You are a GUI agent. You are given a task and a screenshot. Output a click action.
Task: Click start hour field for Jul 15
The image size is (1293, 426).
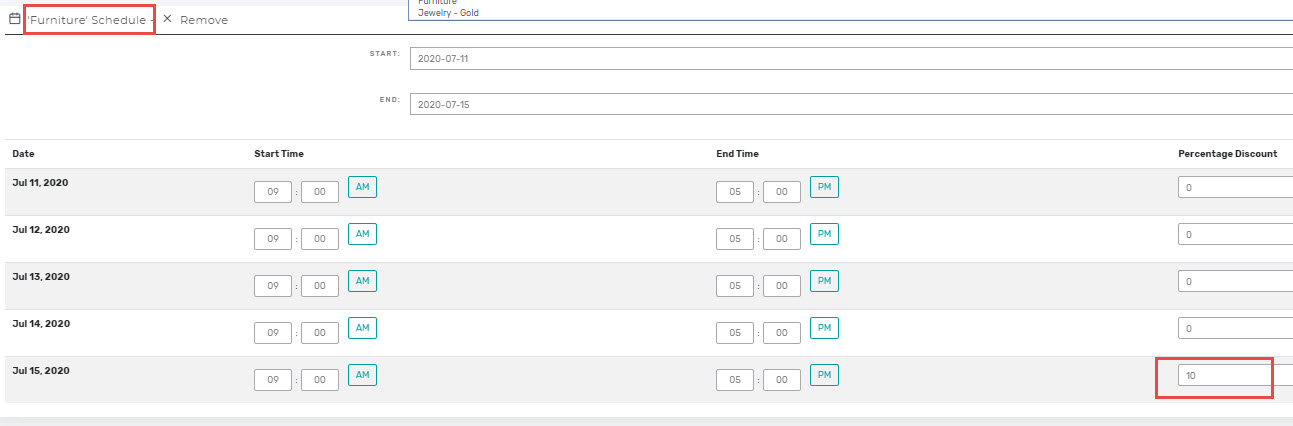point(273,380)
